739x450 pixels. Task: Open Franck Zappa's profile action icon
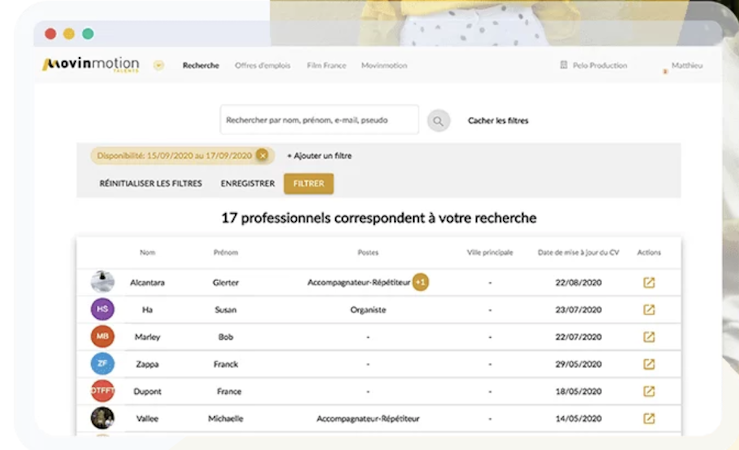[x=649, y=364]
